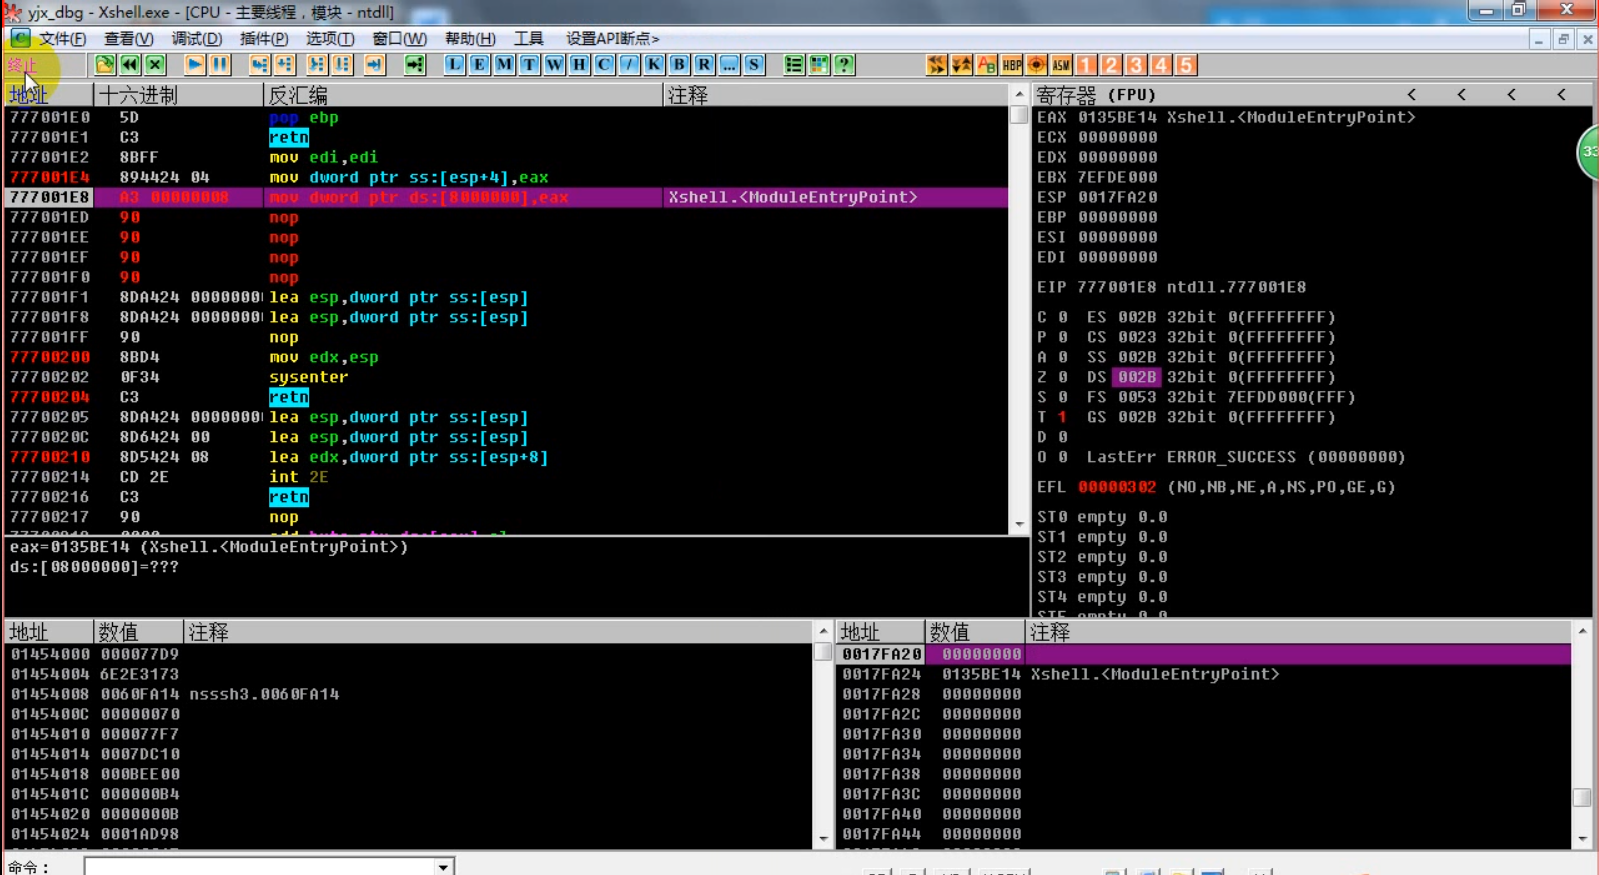Click disassembly scrollbar up arrow

point(1019,95)
